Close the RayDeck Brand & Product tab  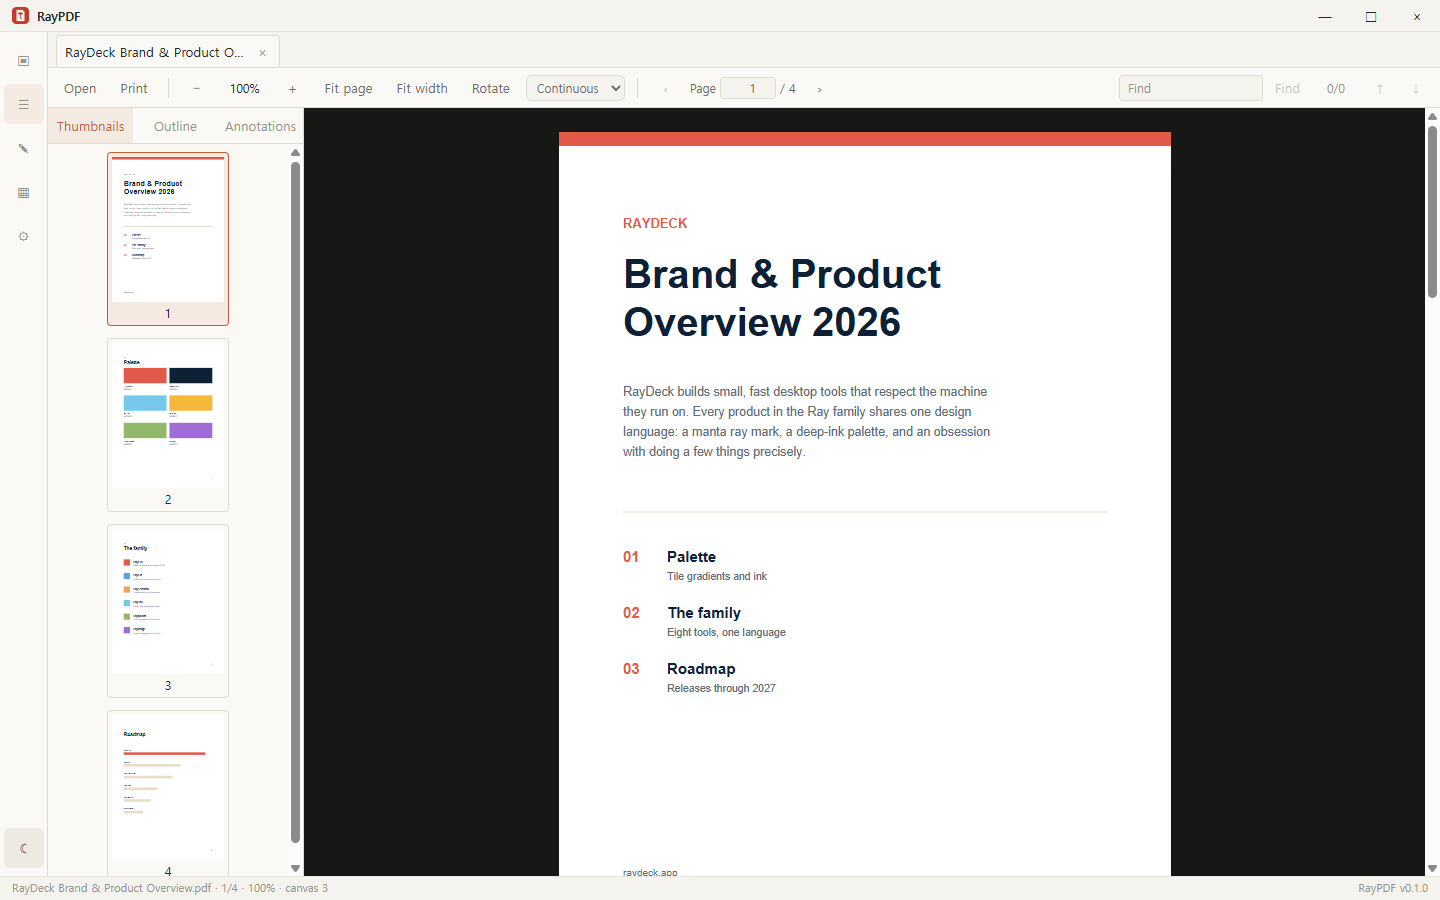pyautogui.click(x=263, y=53)
